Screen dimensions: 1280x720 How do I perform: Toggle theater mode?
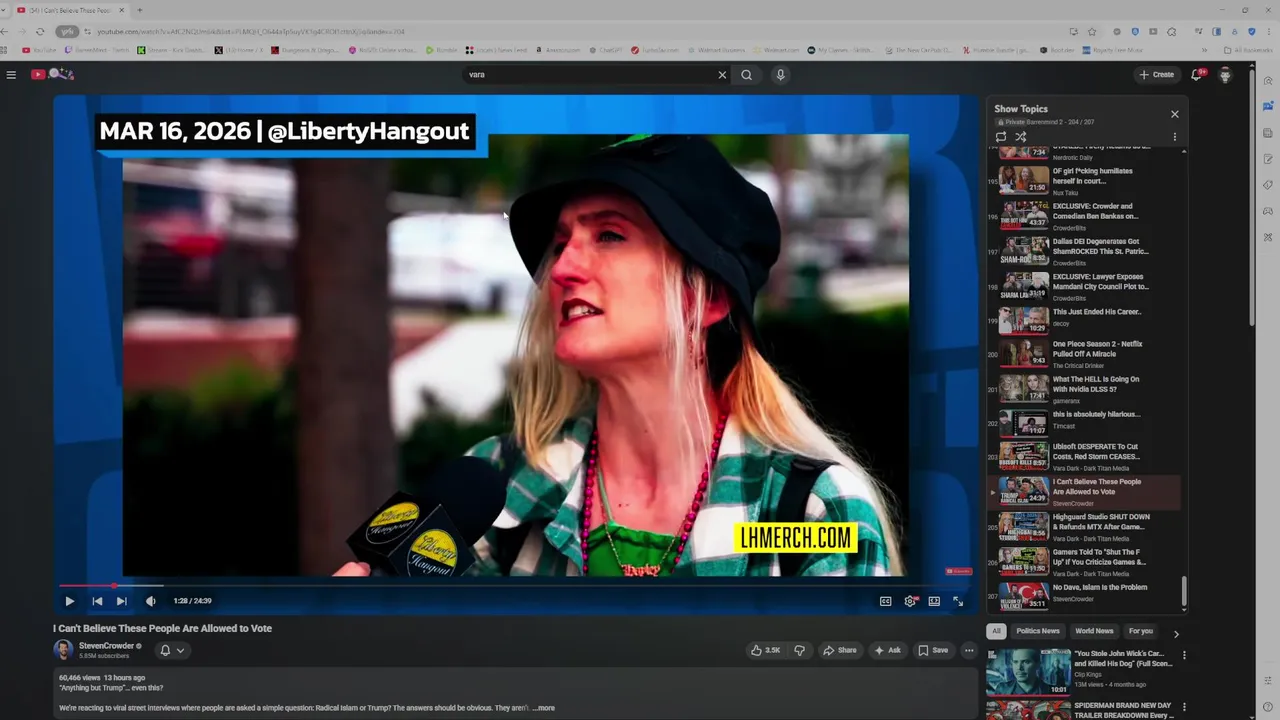934,601
